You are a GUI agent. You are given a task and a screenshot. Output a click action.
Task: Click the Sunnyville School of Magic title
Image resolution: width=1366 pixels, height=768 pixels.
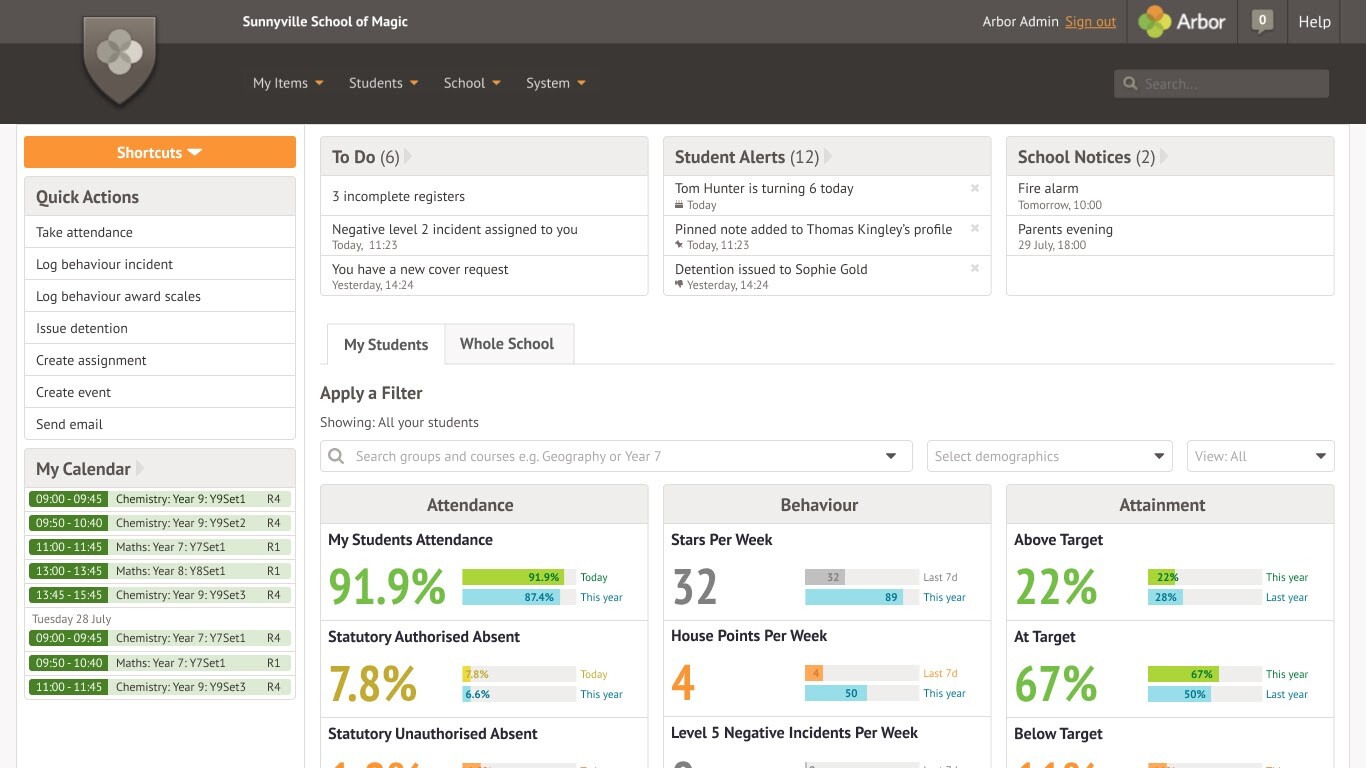[325, 21]
